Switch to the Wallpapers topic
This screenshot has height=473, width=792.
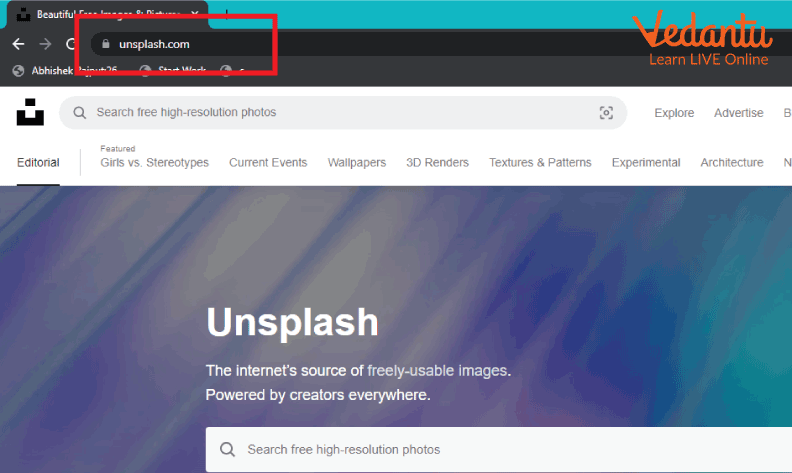(357, 163)
